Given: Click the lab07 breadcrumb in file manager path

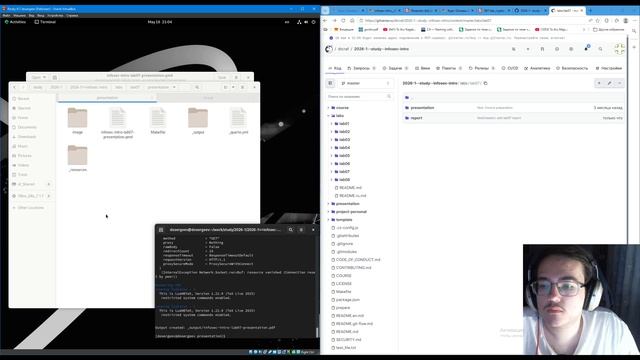Looking at the screenshot, I should point(135,87).
